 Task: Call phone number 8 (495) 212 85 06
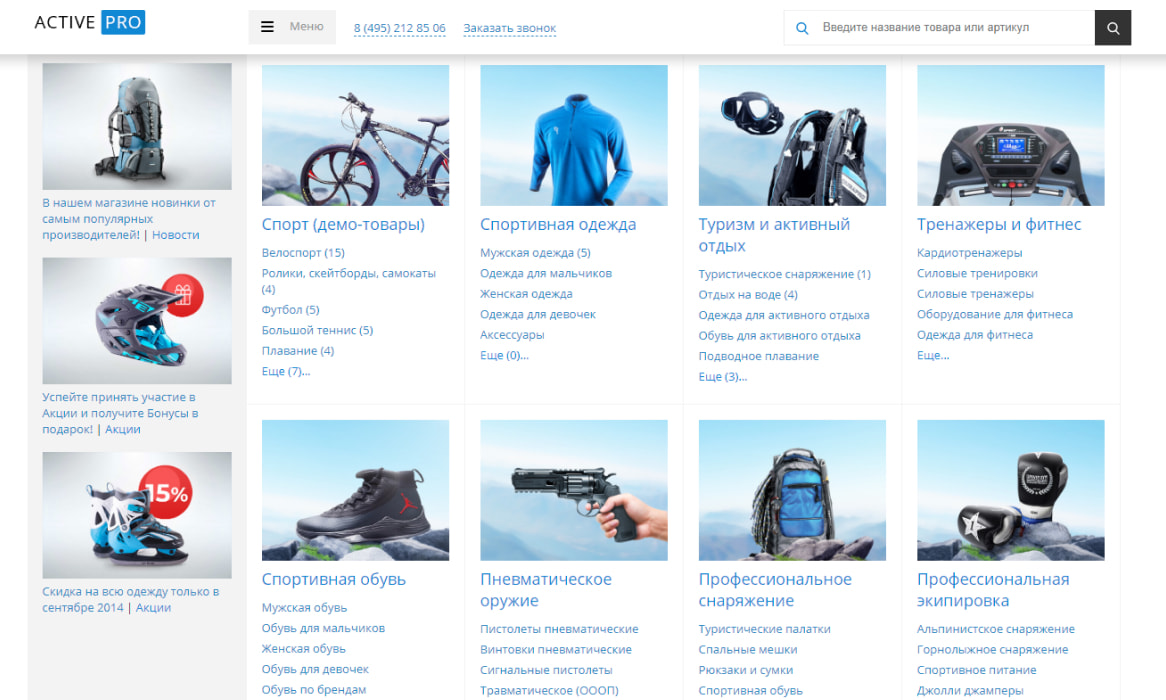pos(399,29)
